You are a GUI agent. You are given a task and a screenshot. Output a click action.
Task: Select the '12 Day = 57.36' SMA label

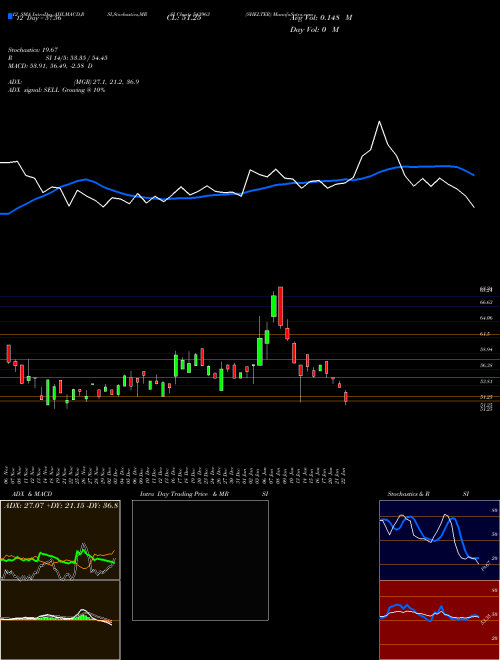click(37, 18)
